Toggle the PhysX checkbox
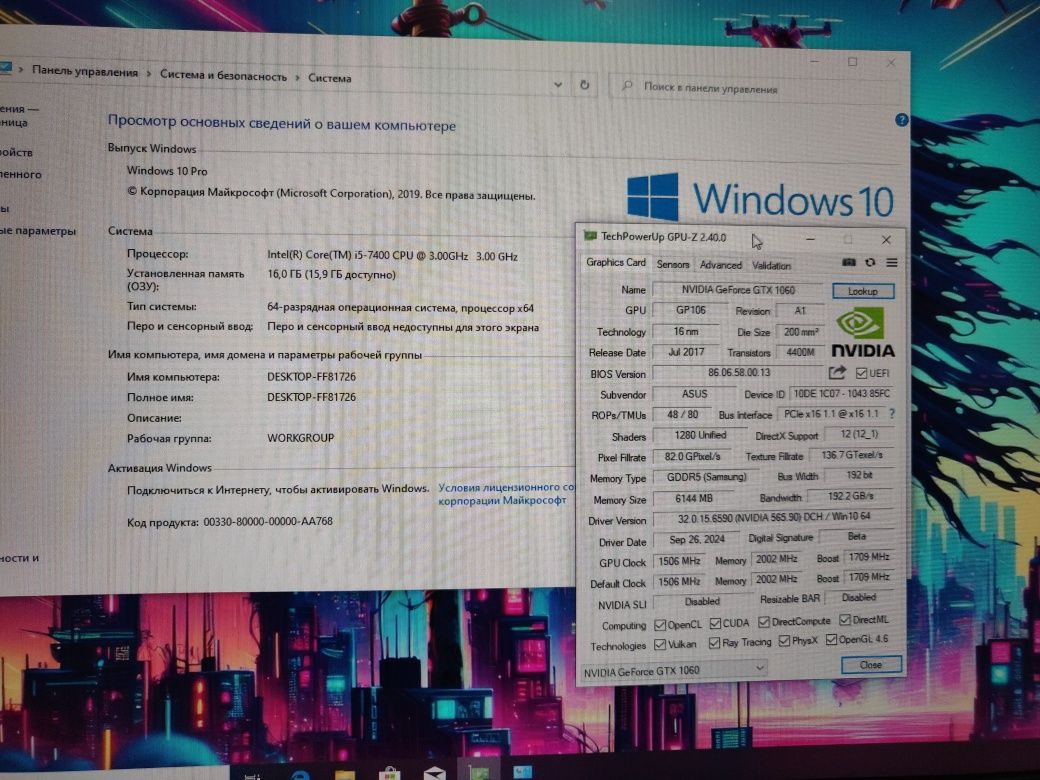The image size is (1040, 780). pyautogui.click(x=784, y=641)
